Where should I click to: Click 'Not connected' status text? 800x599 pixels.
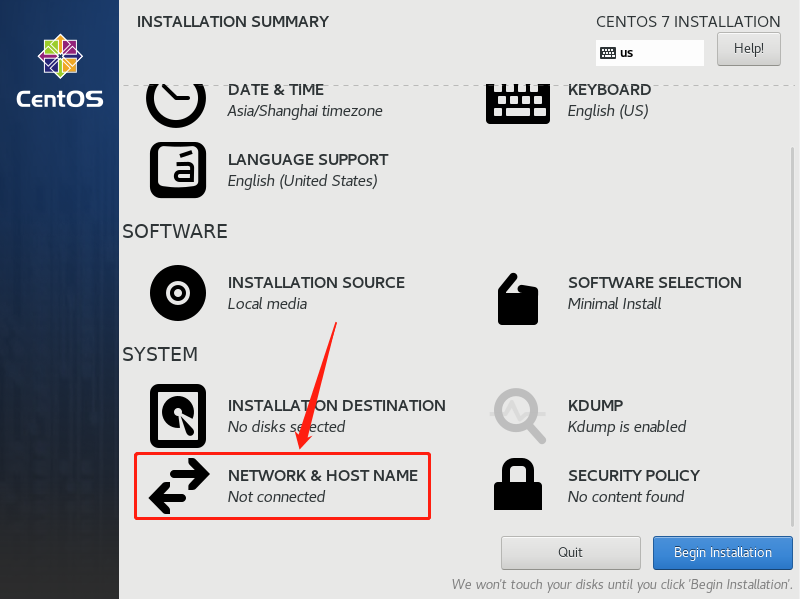pos(276,496)
